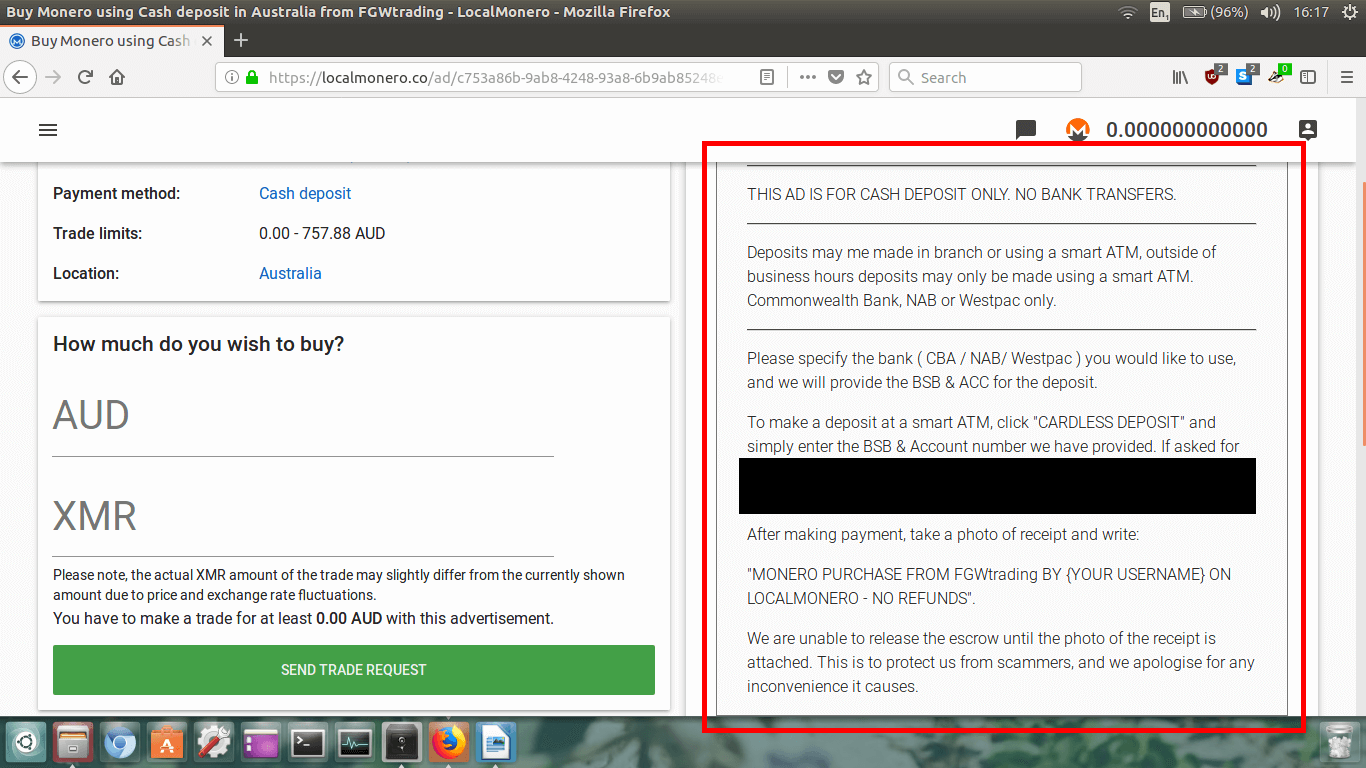
Task: Open the extension with green badge
Action: 1278,76
